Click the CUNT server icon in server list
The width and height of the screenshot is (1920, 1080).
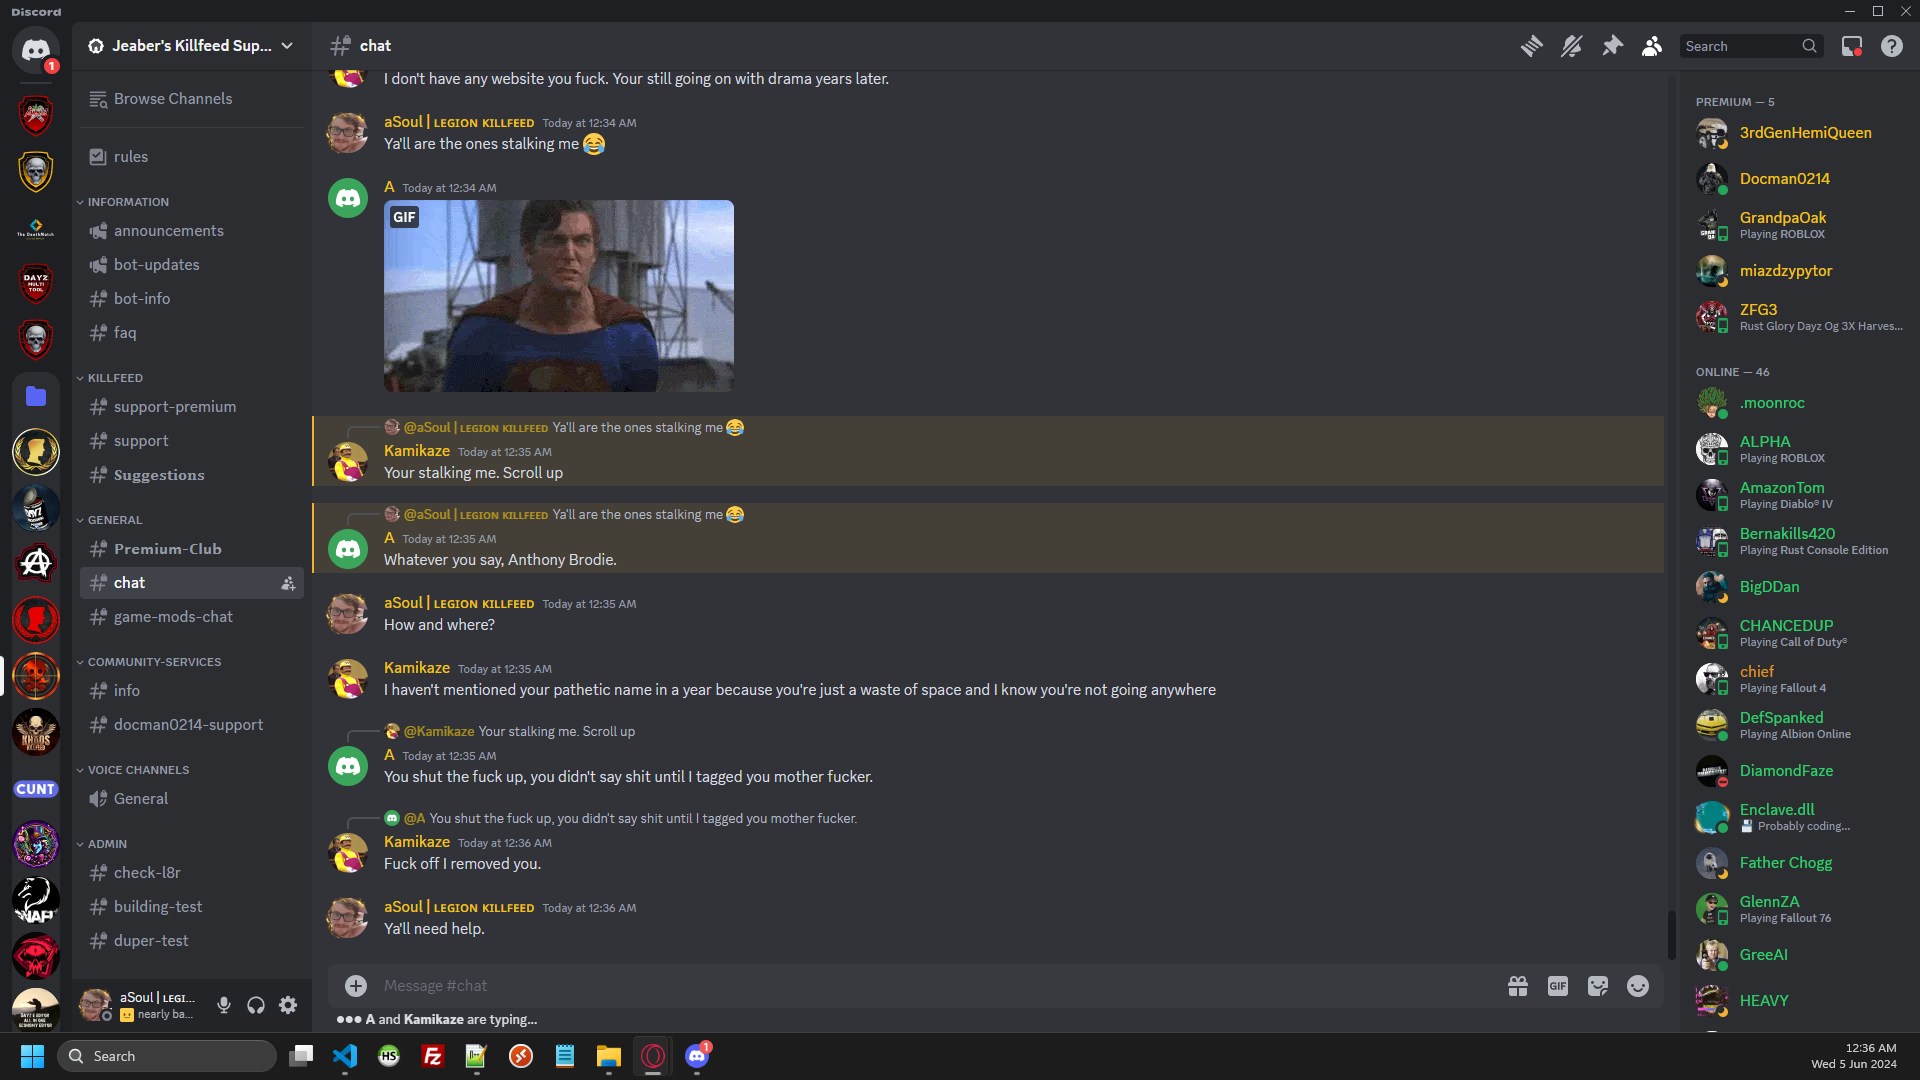pyautogui.click(x=36, y=789)
